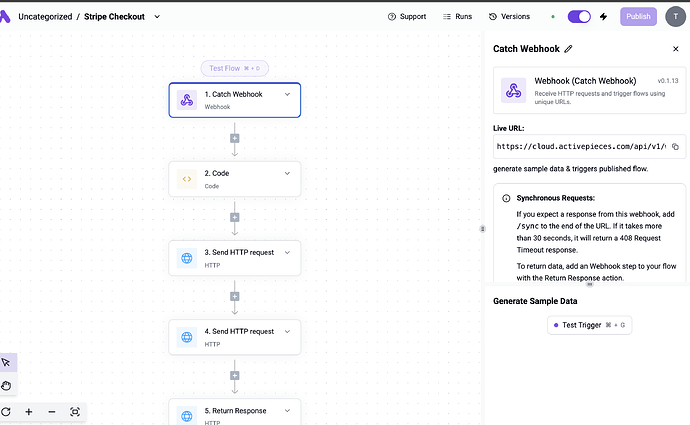Click the lightning bolt icon

point(603,17)
